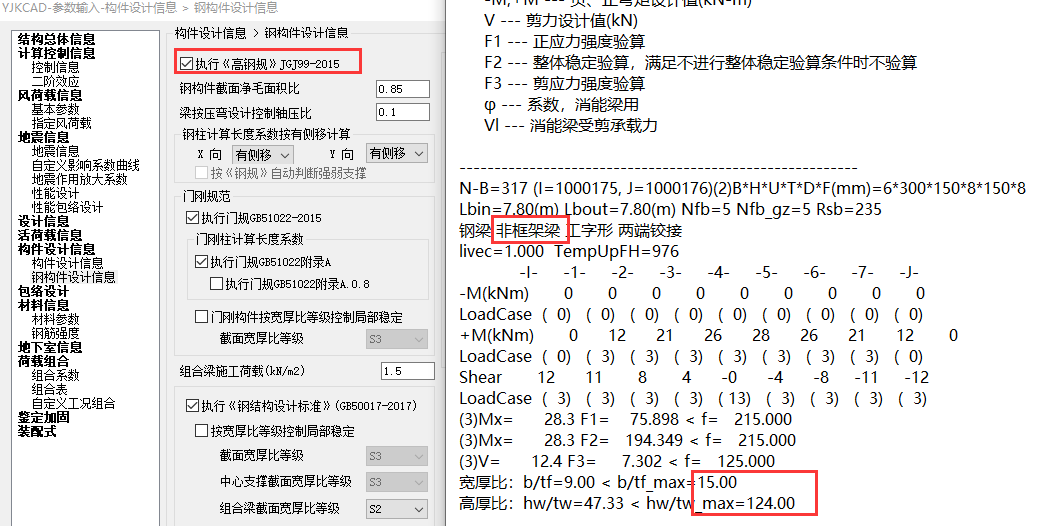The width and height of the screenshot is (1041, 526).
Task: Open 钢结构设计标准 截面宽厚比等级 S3 dropdown
Action: (x=397, y=456)
